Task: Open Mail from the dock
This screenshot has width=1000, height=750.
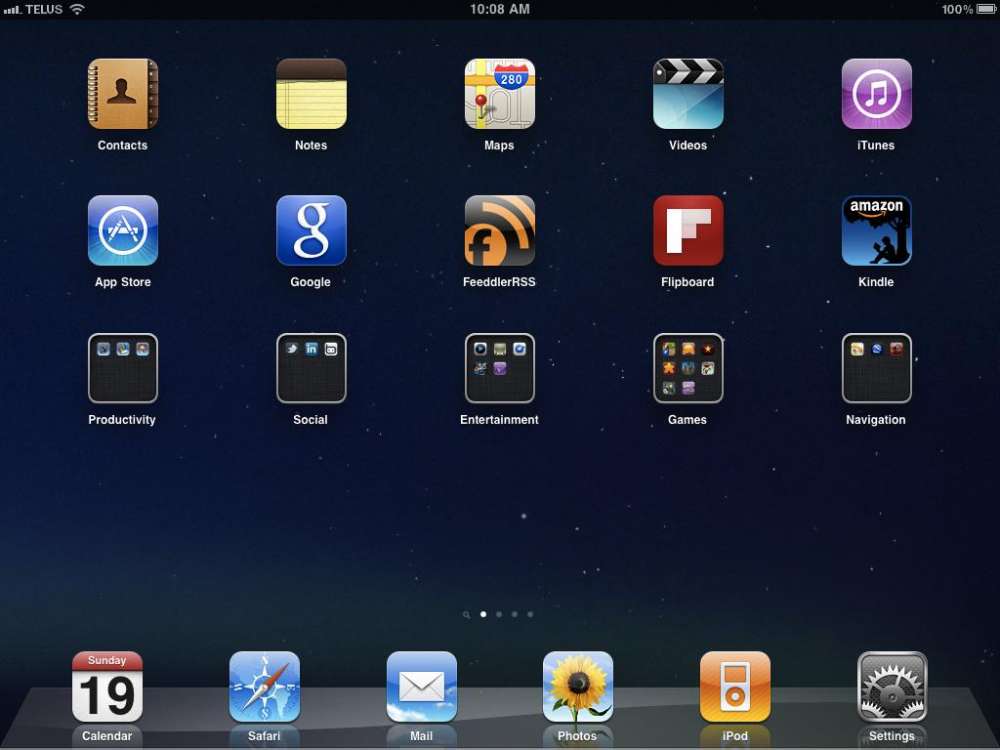Action: (421, 687)
